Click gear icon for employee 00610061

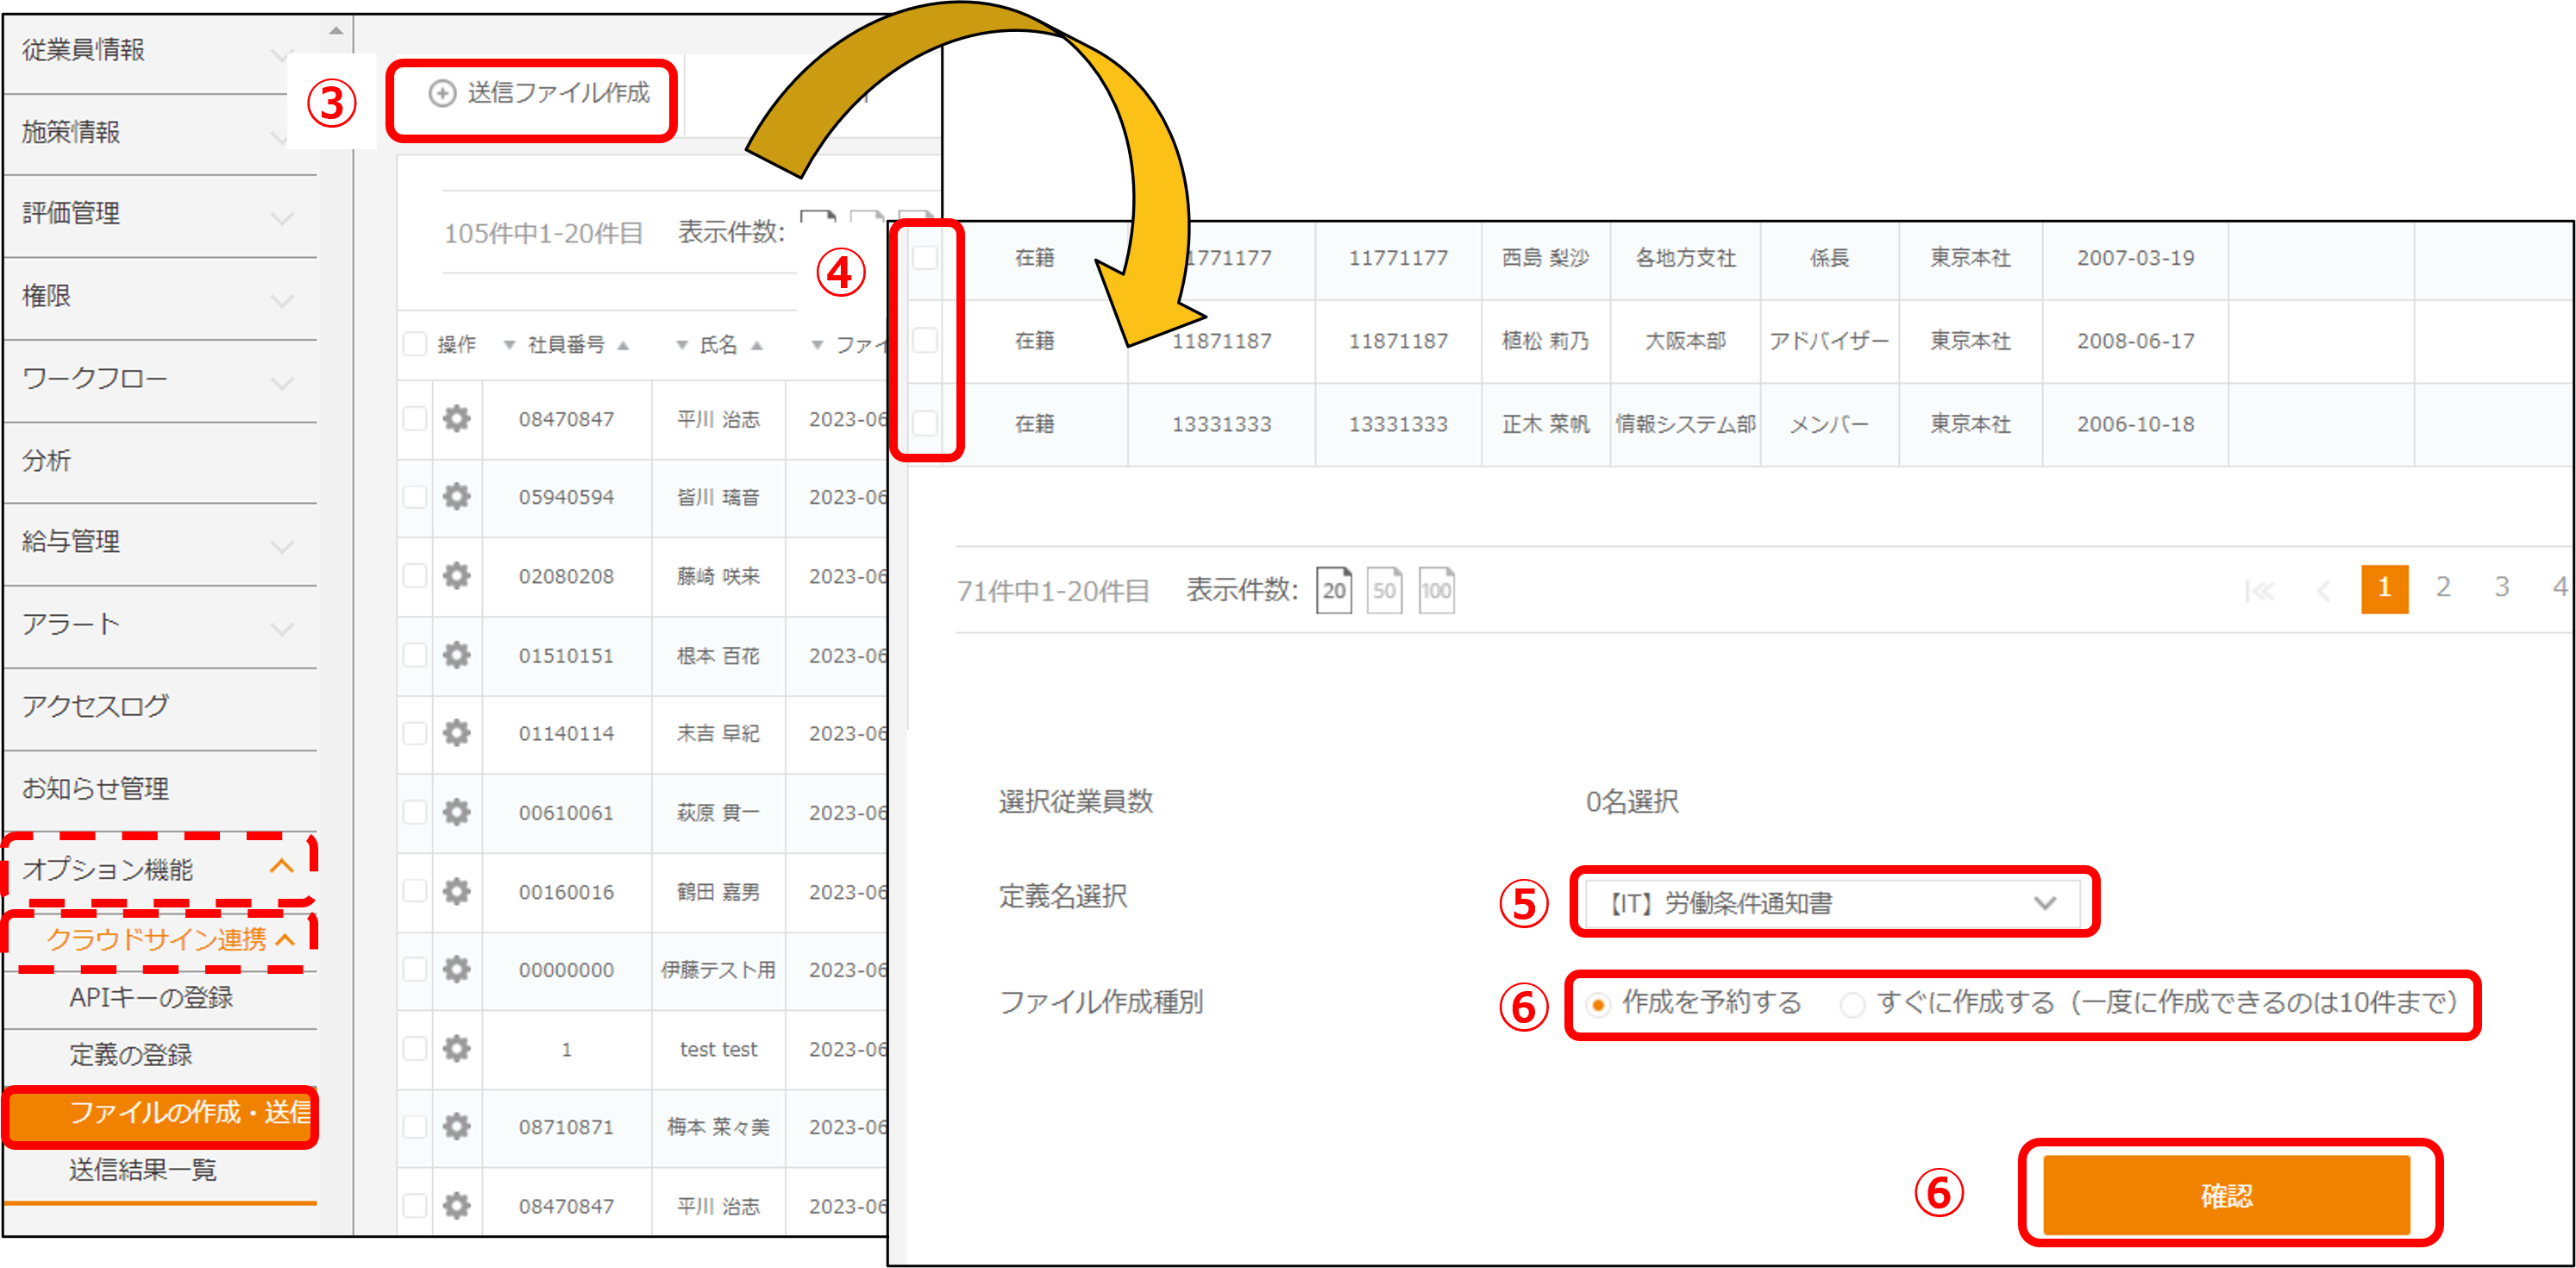pos(457,812)
